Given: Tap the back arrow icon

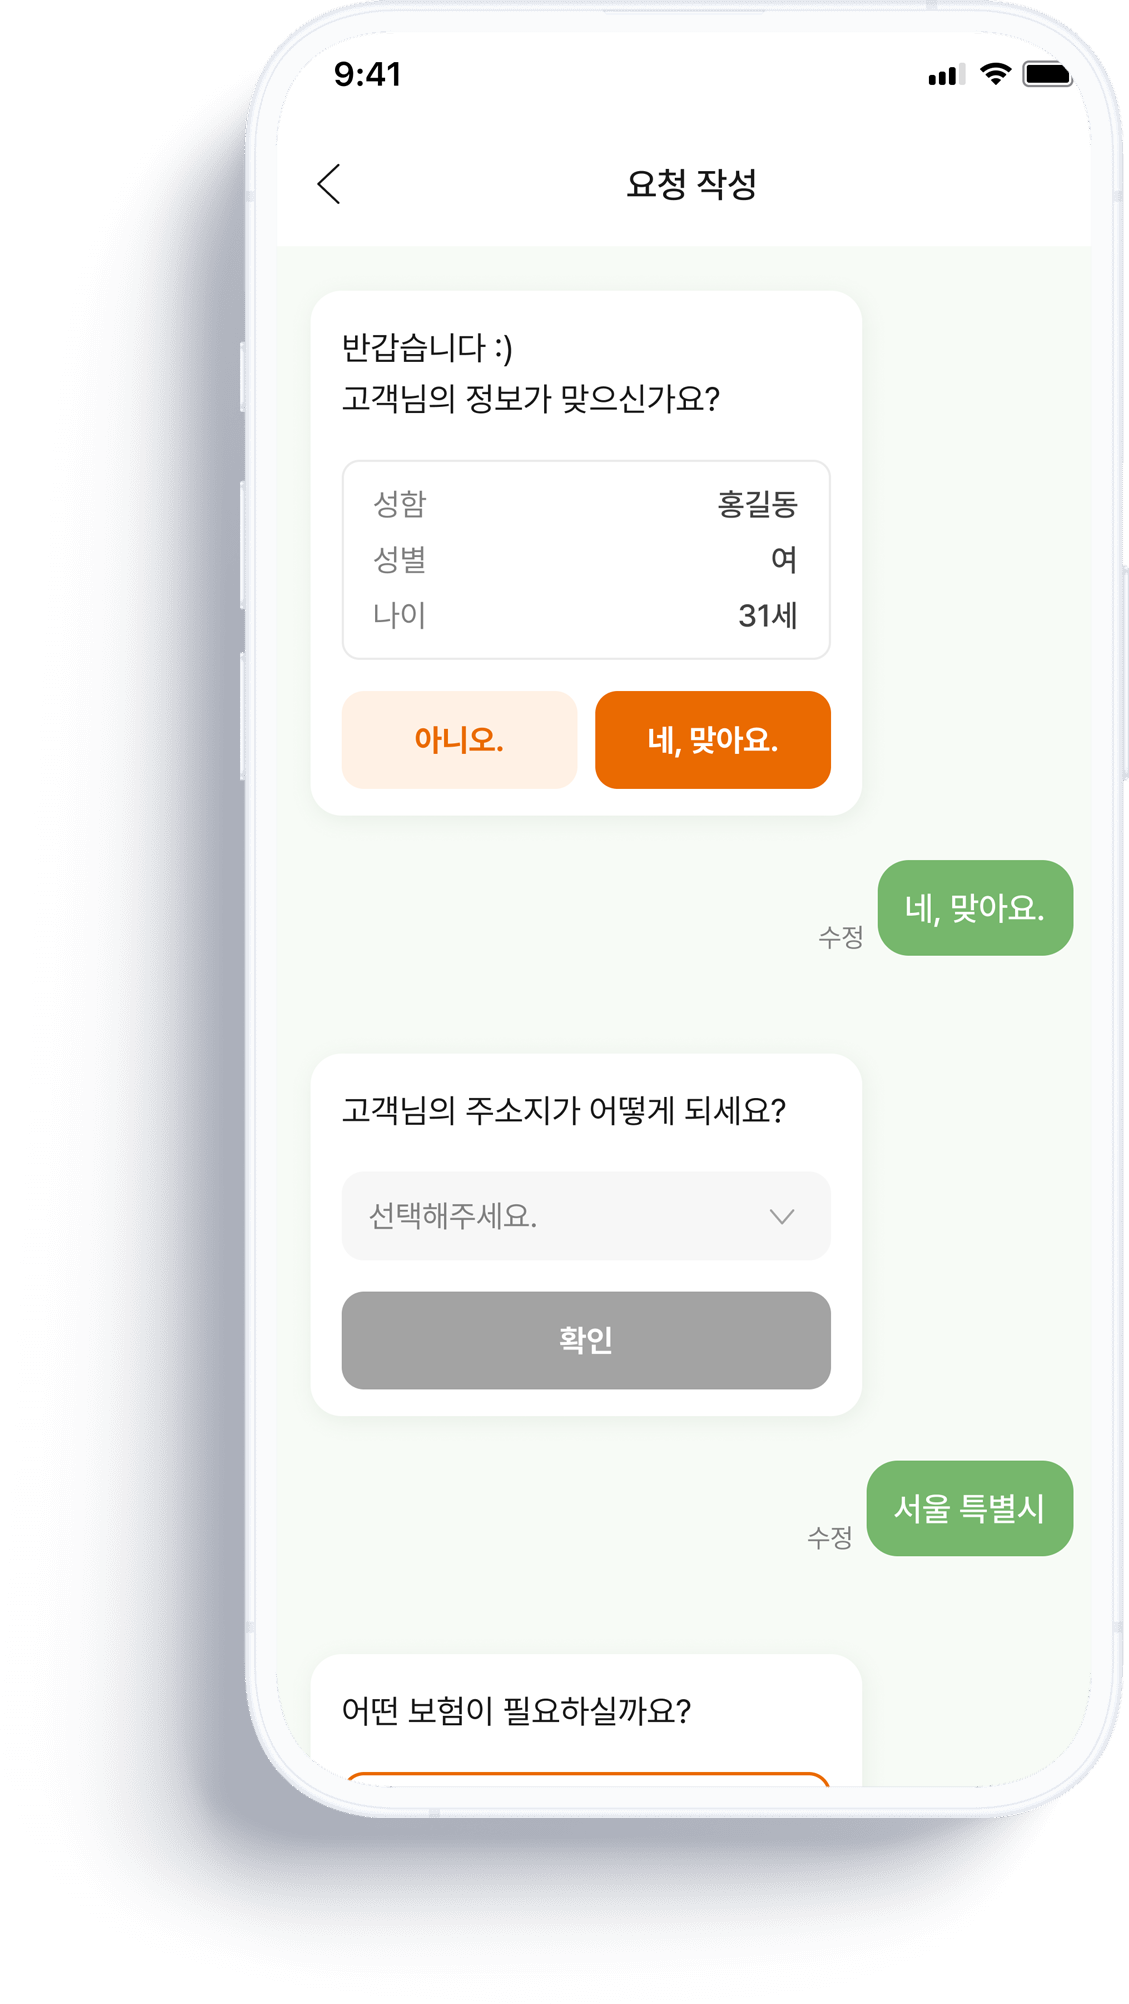Looking at the screenshot, I should click(x=330, y=184).
